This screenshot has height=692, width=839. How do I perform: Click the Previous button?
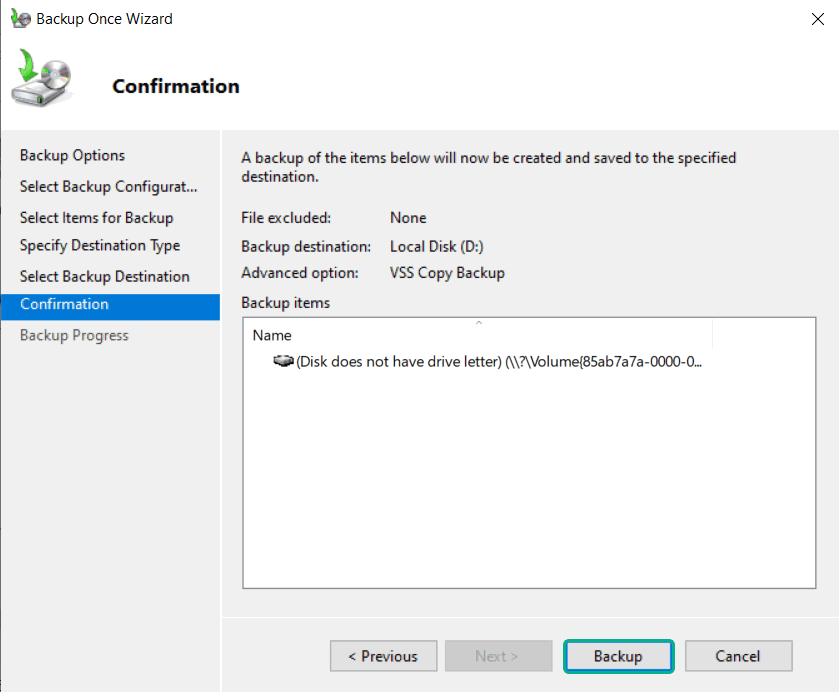(x=383, y=656)
